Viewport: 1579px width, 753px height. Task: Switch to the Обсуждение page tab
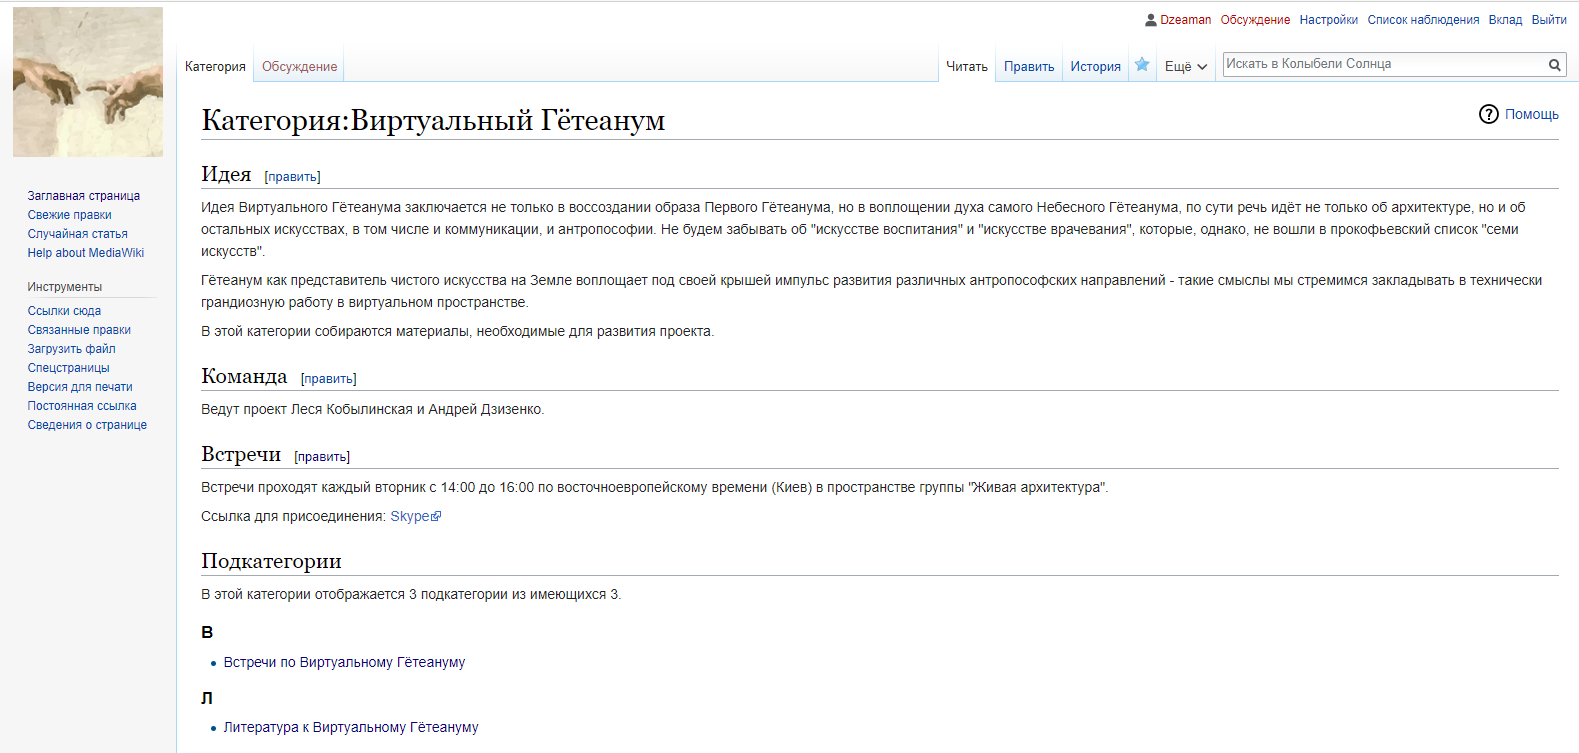click(x=299, y=67)
